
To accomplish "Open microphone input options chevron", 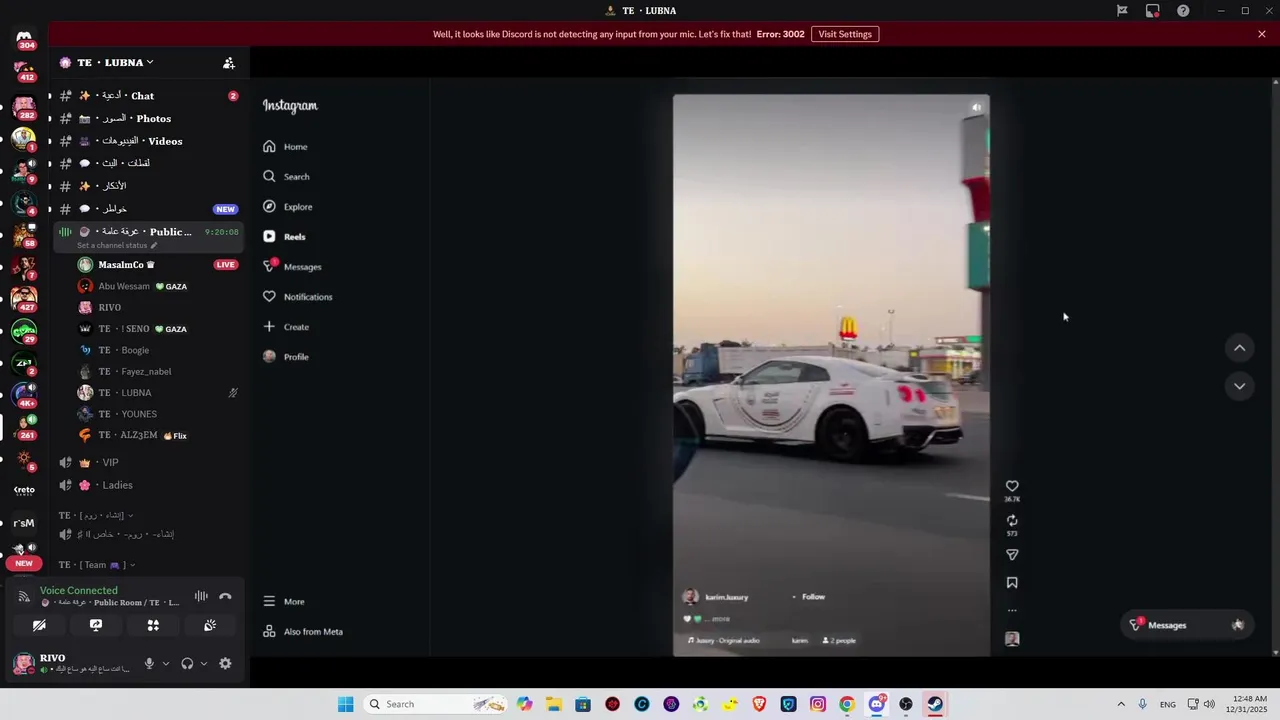I will click(x=166, y=663).
